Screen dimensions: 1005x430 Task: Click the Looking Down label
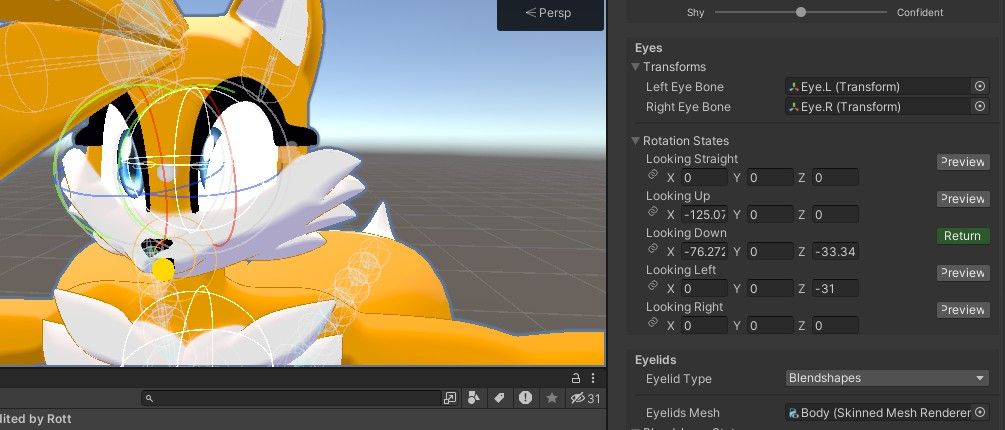(686, 233)
